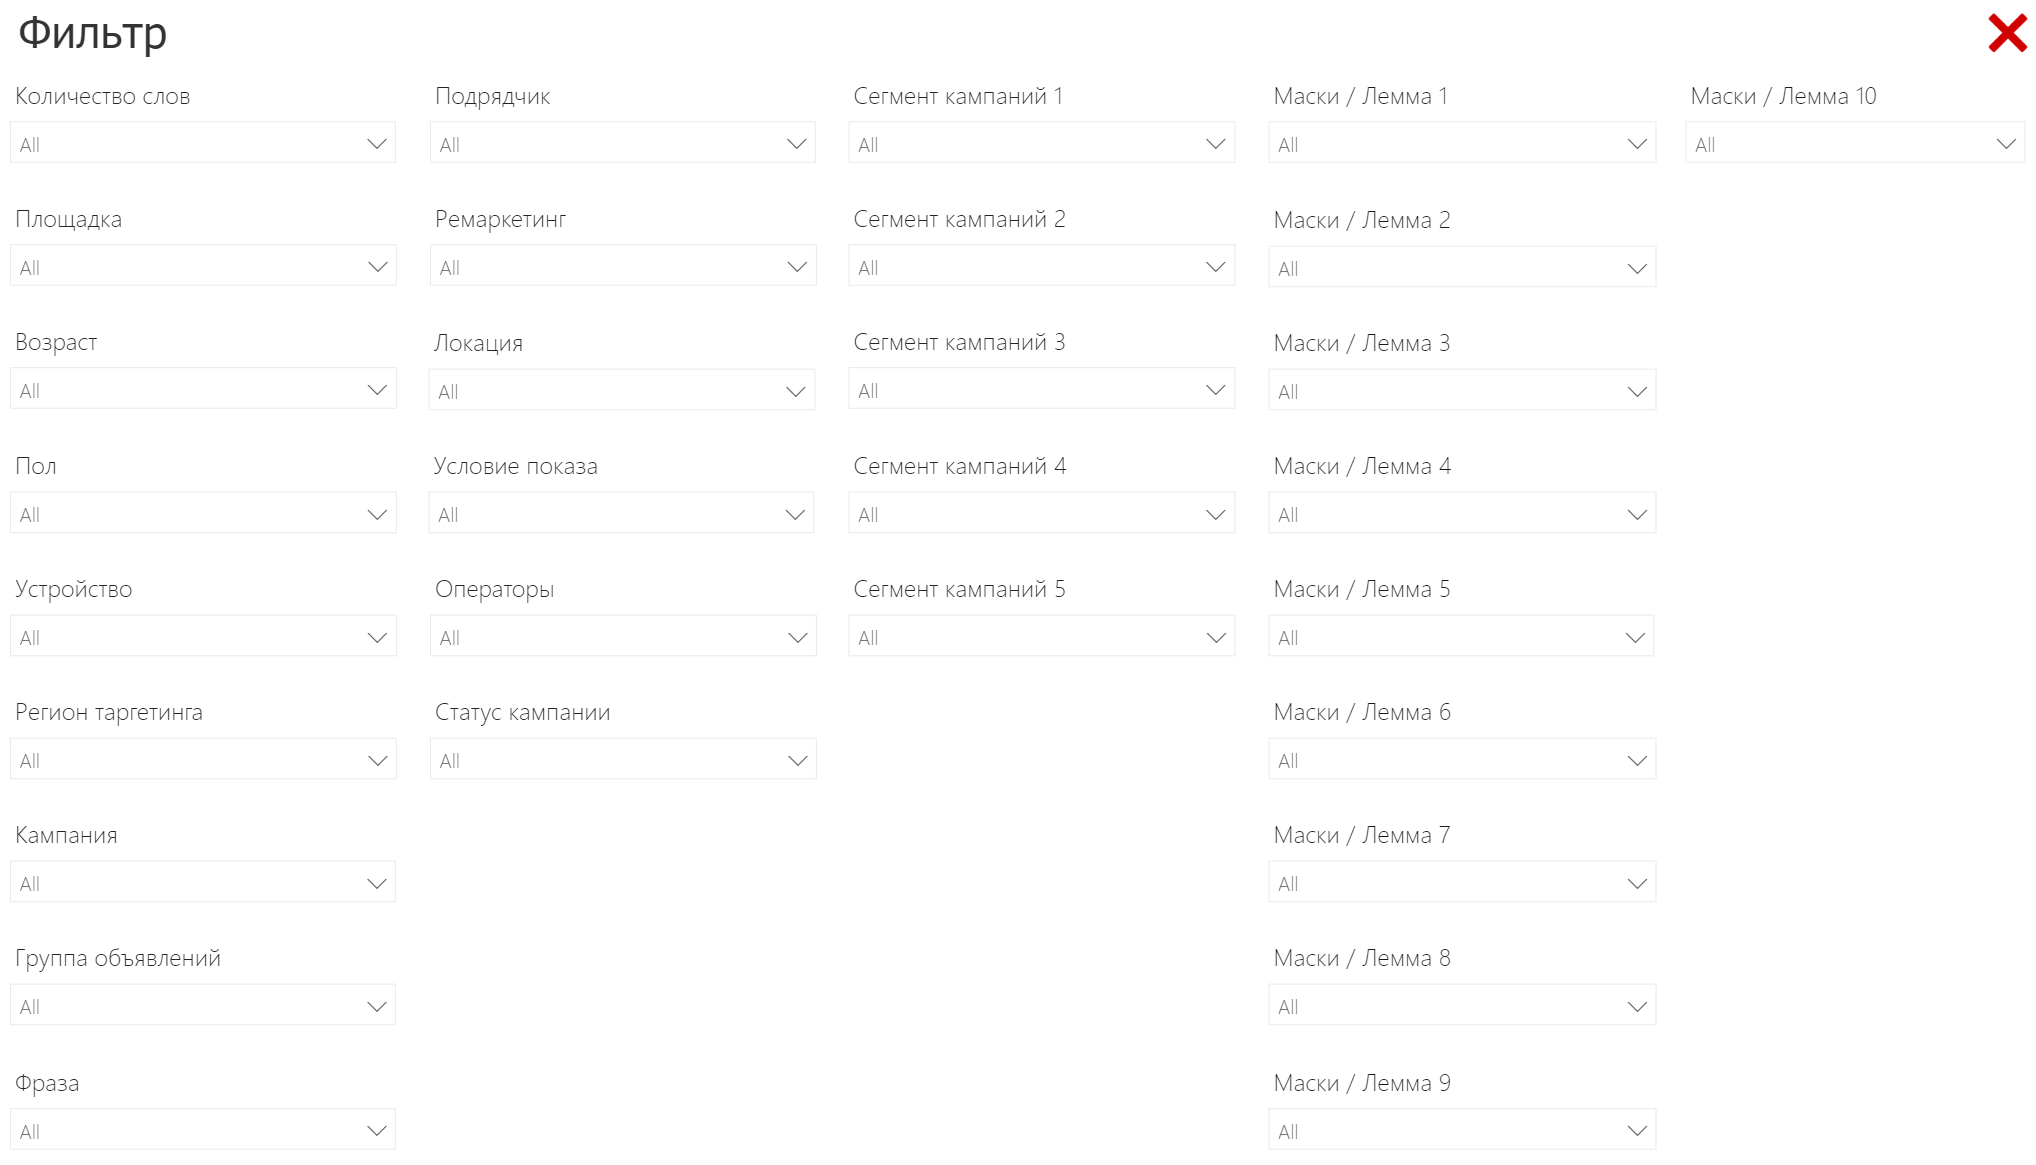Screen dimensions: 2036x1165
Task: Click the Сегмент кампаний 4 chevron arrow
Action: pyautogui.click(x=1216, y=515)
